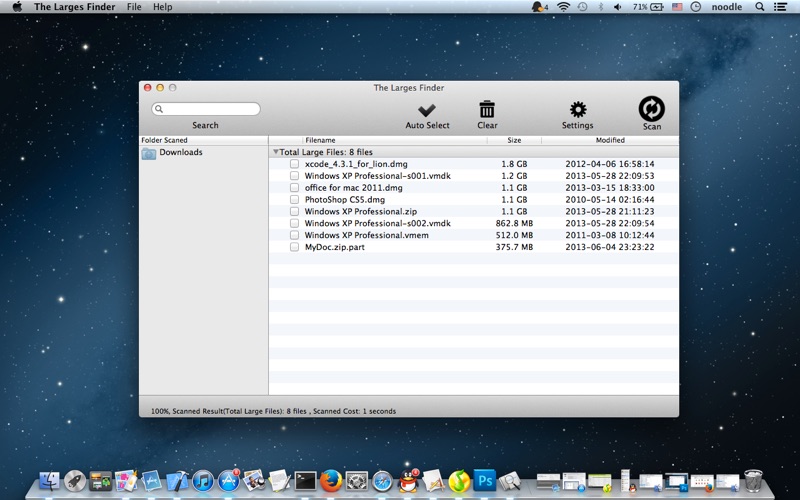Open Launchpad rocket icon in the dock
800x500 pixels.
click(x=75, y=481)
